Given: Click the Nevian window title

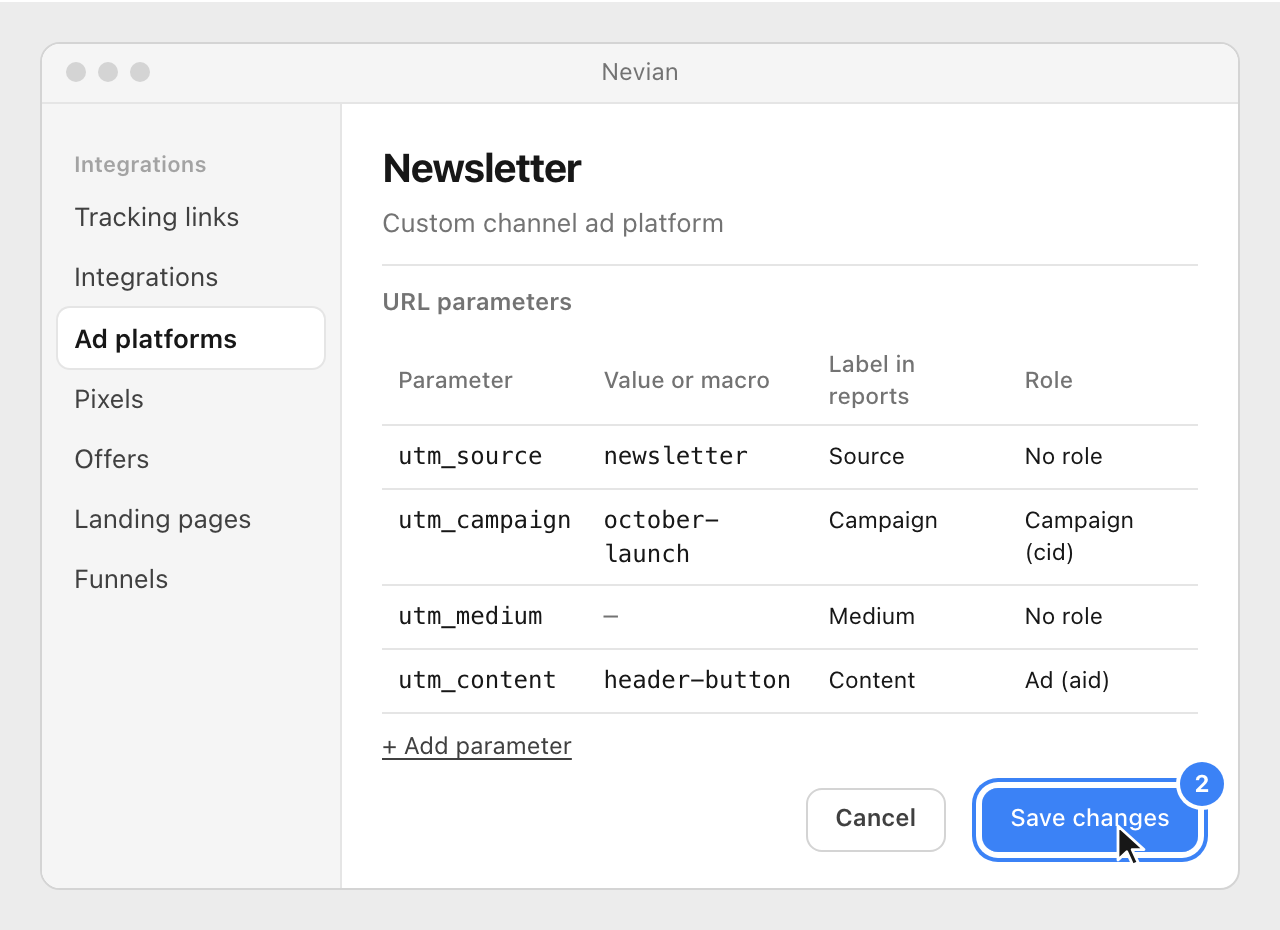Looking at the screenshot, I should [x=640, y=72].
